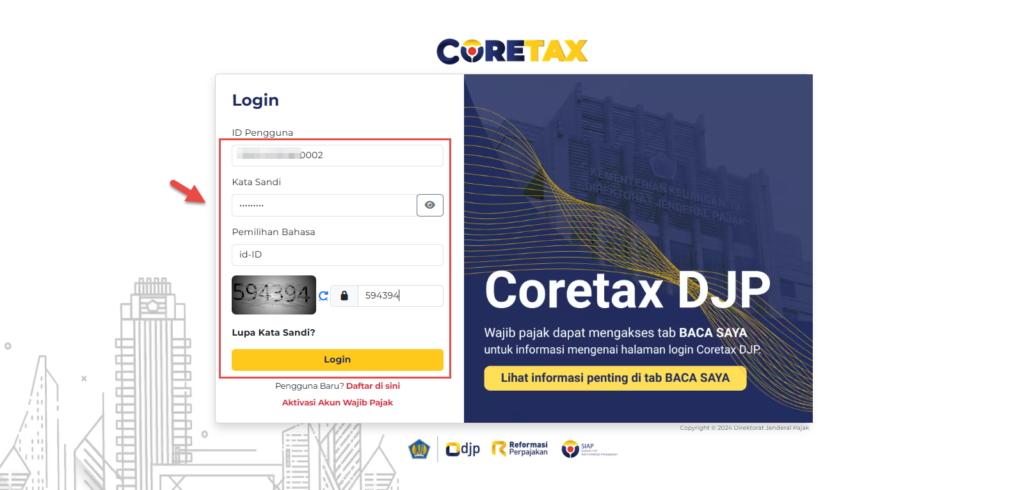Click Lihat informasi penting di tab BACA SAYA
Viewport: 1024px width, 490px height.
[615, 378]
